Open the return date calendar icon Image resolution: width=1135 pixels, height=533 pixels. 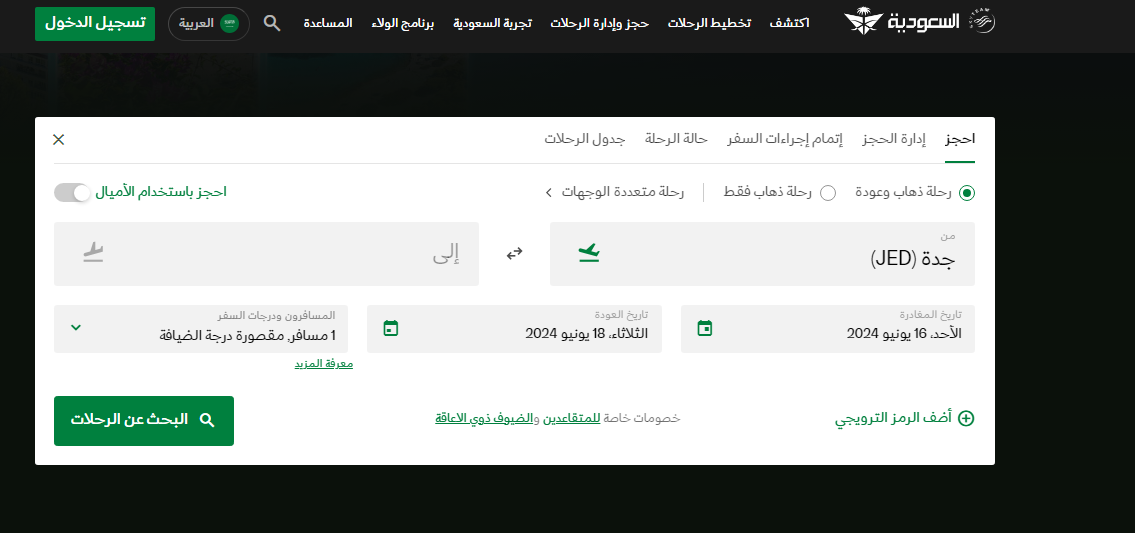[x=391, y=328]
